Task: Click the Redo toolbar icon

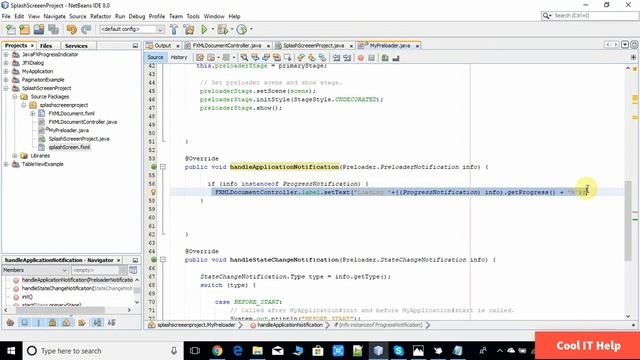Action: point(86,29)
